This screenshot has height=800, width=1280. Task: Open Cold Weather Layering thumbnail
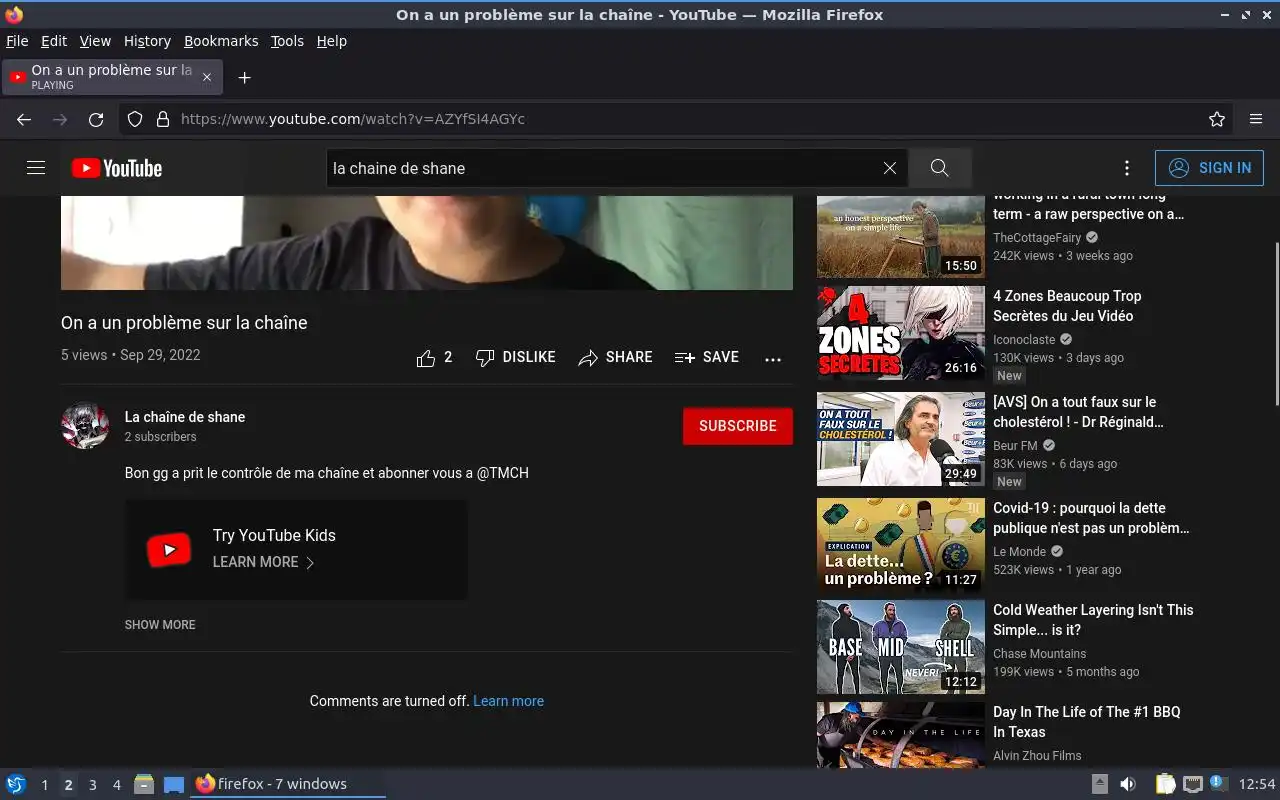coord(901,647)
